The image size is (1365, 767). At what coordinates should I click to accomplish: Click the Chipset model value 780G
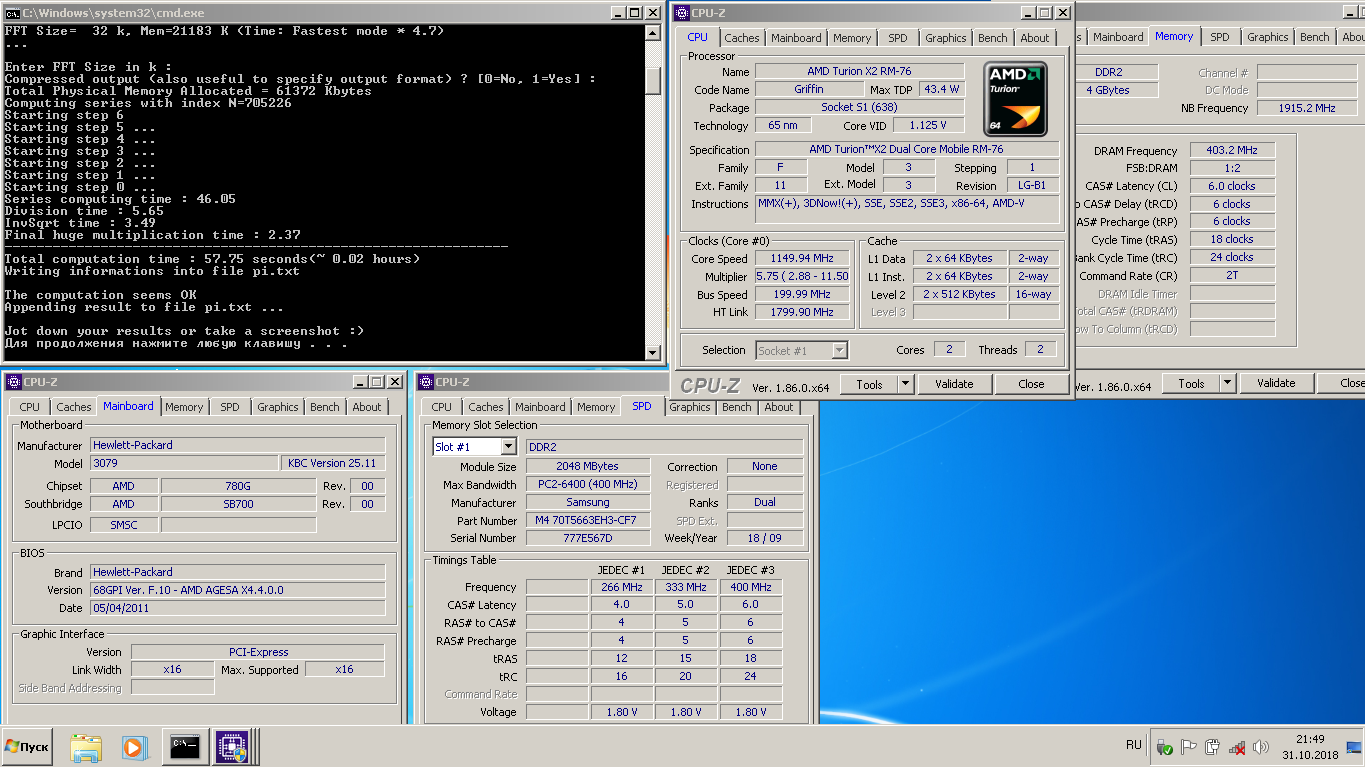237,486
